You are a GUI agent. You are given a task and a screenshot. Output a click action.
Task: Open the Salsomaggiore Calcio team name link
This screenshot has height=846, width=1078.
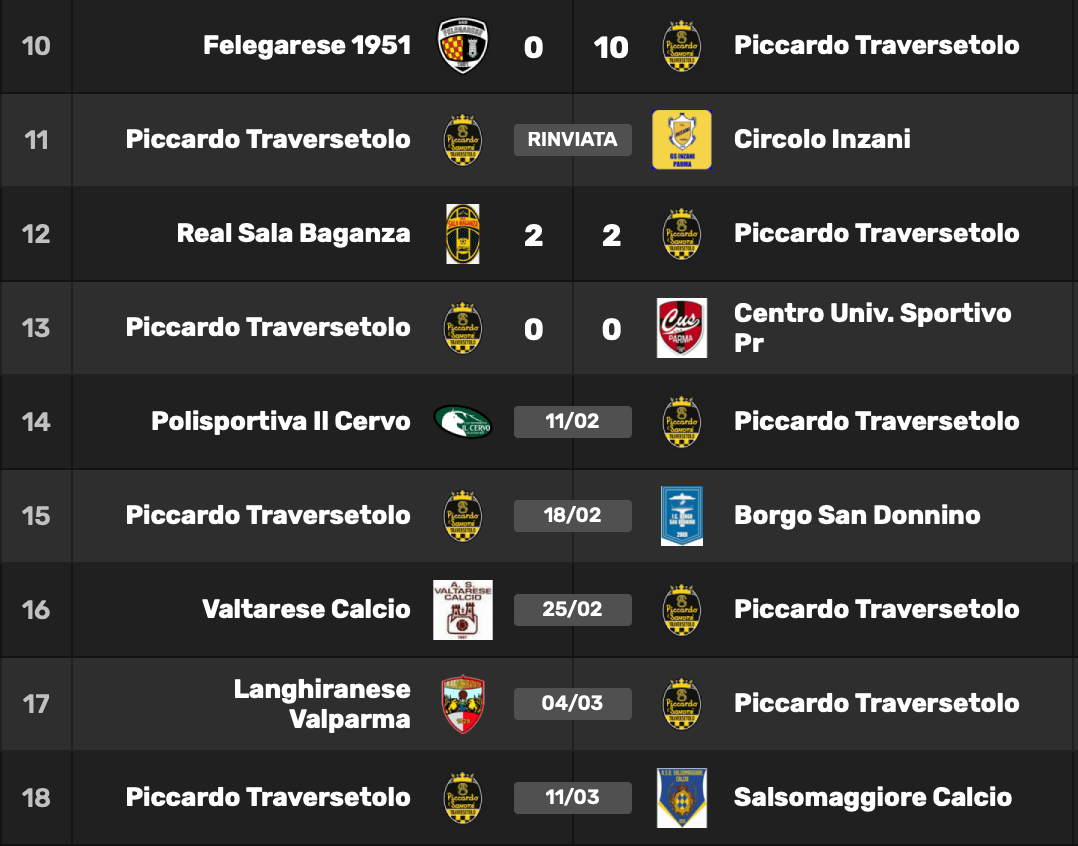coord(872,797)
